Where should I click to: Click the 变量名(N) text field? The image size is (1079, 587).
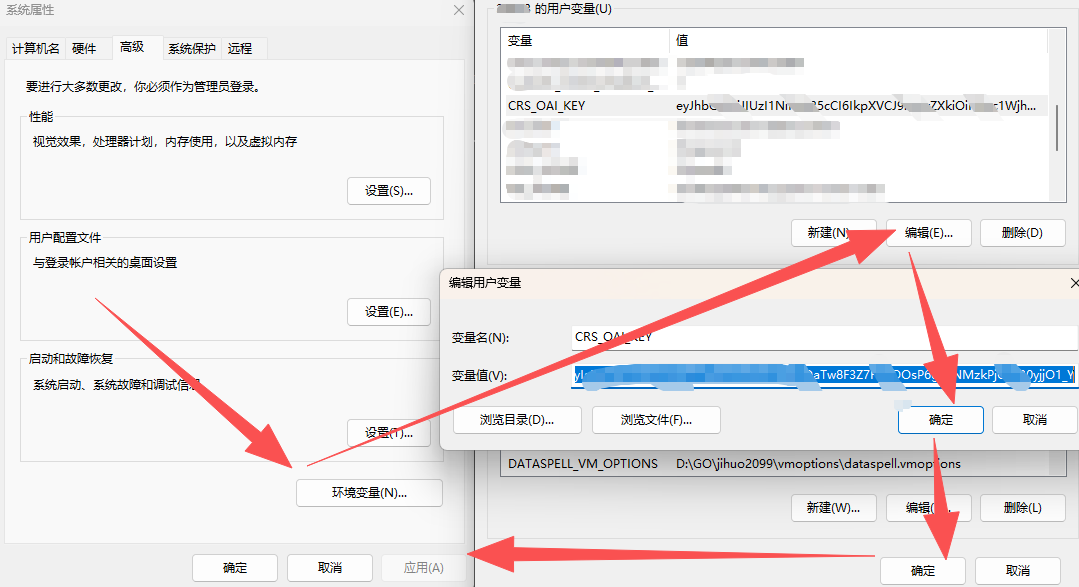824,337
